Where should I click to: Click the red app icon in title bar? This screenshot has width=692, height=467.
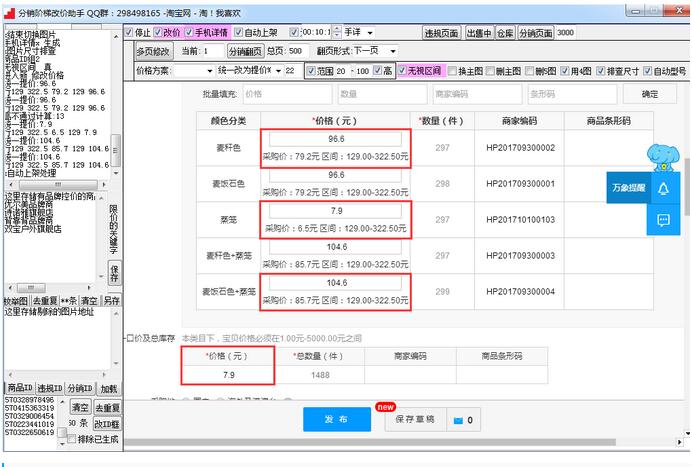tap(10, 13)
